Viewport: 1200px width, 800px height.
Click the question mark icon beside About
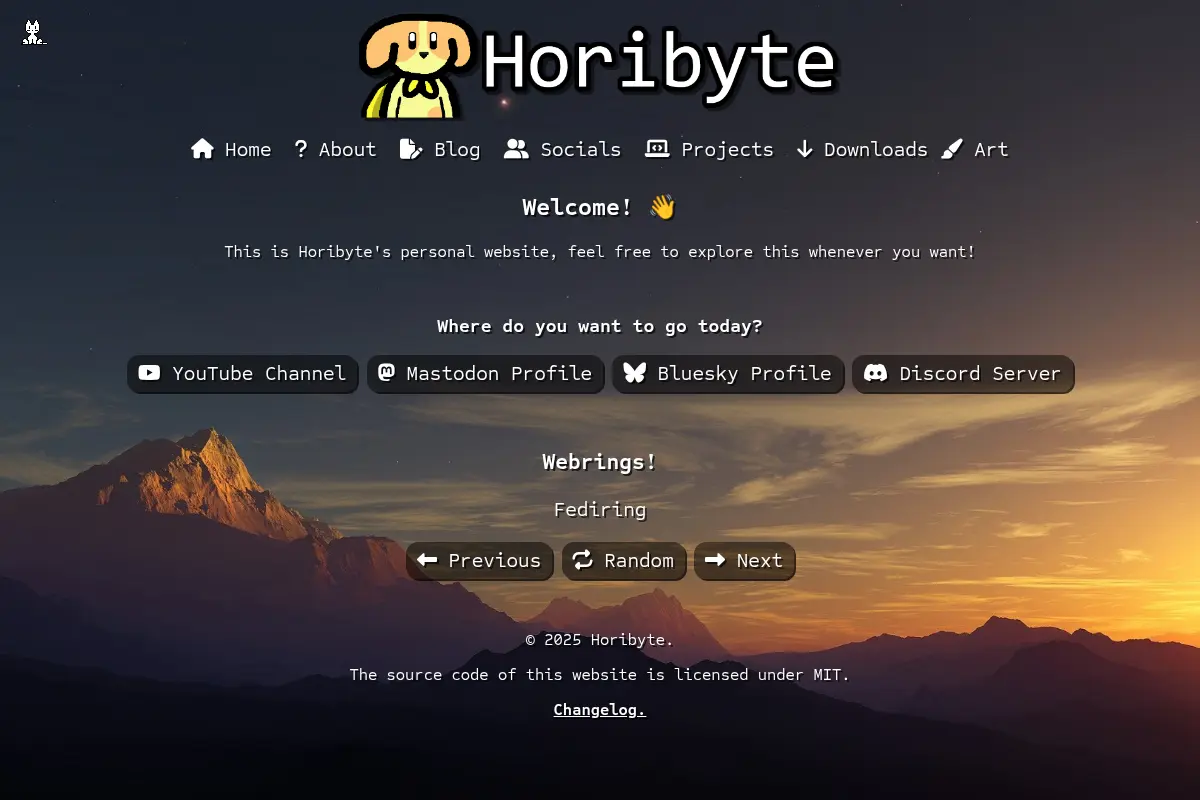(x=301, y=149)
